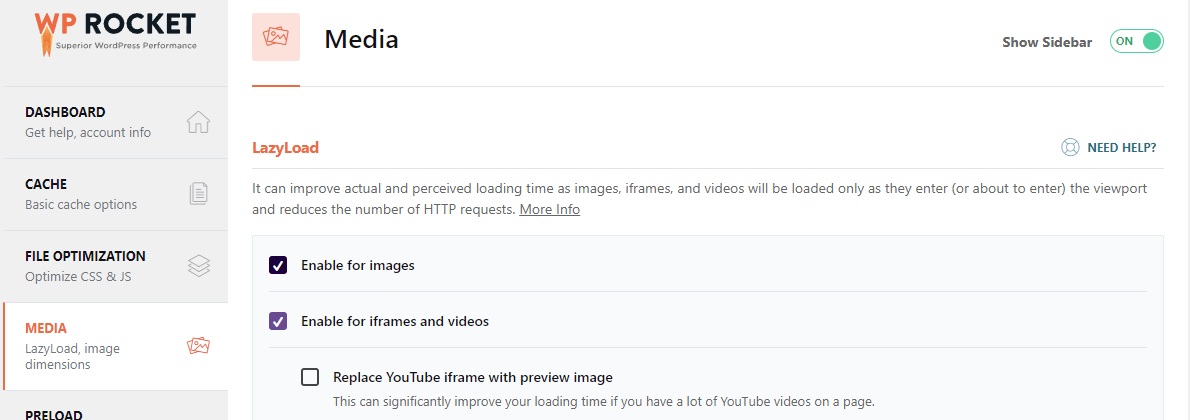Uncheck Enable for images

pos(278,265)
